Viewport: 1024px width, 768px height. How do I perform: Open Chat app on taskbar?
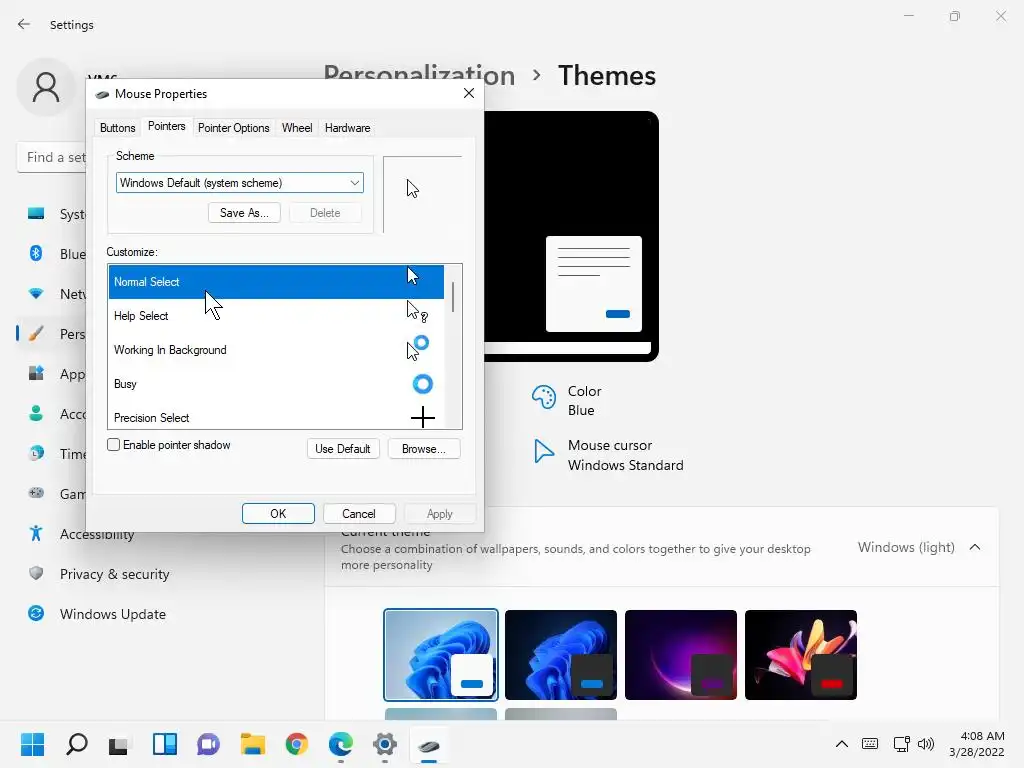click(x=208, y=744)
